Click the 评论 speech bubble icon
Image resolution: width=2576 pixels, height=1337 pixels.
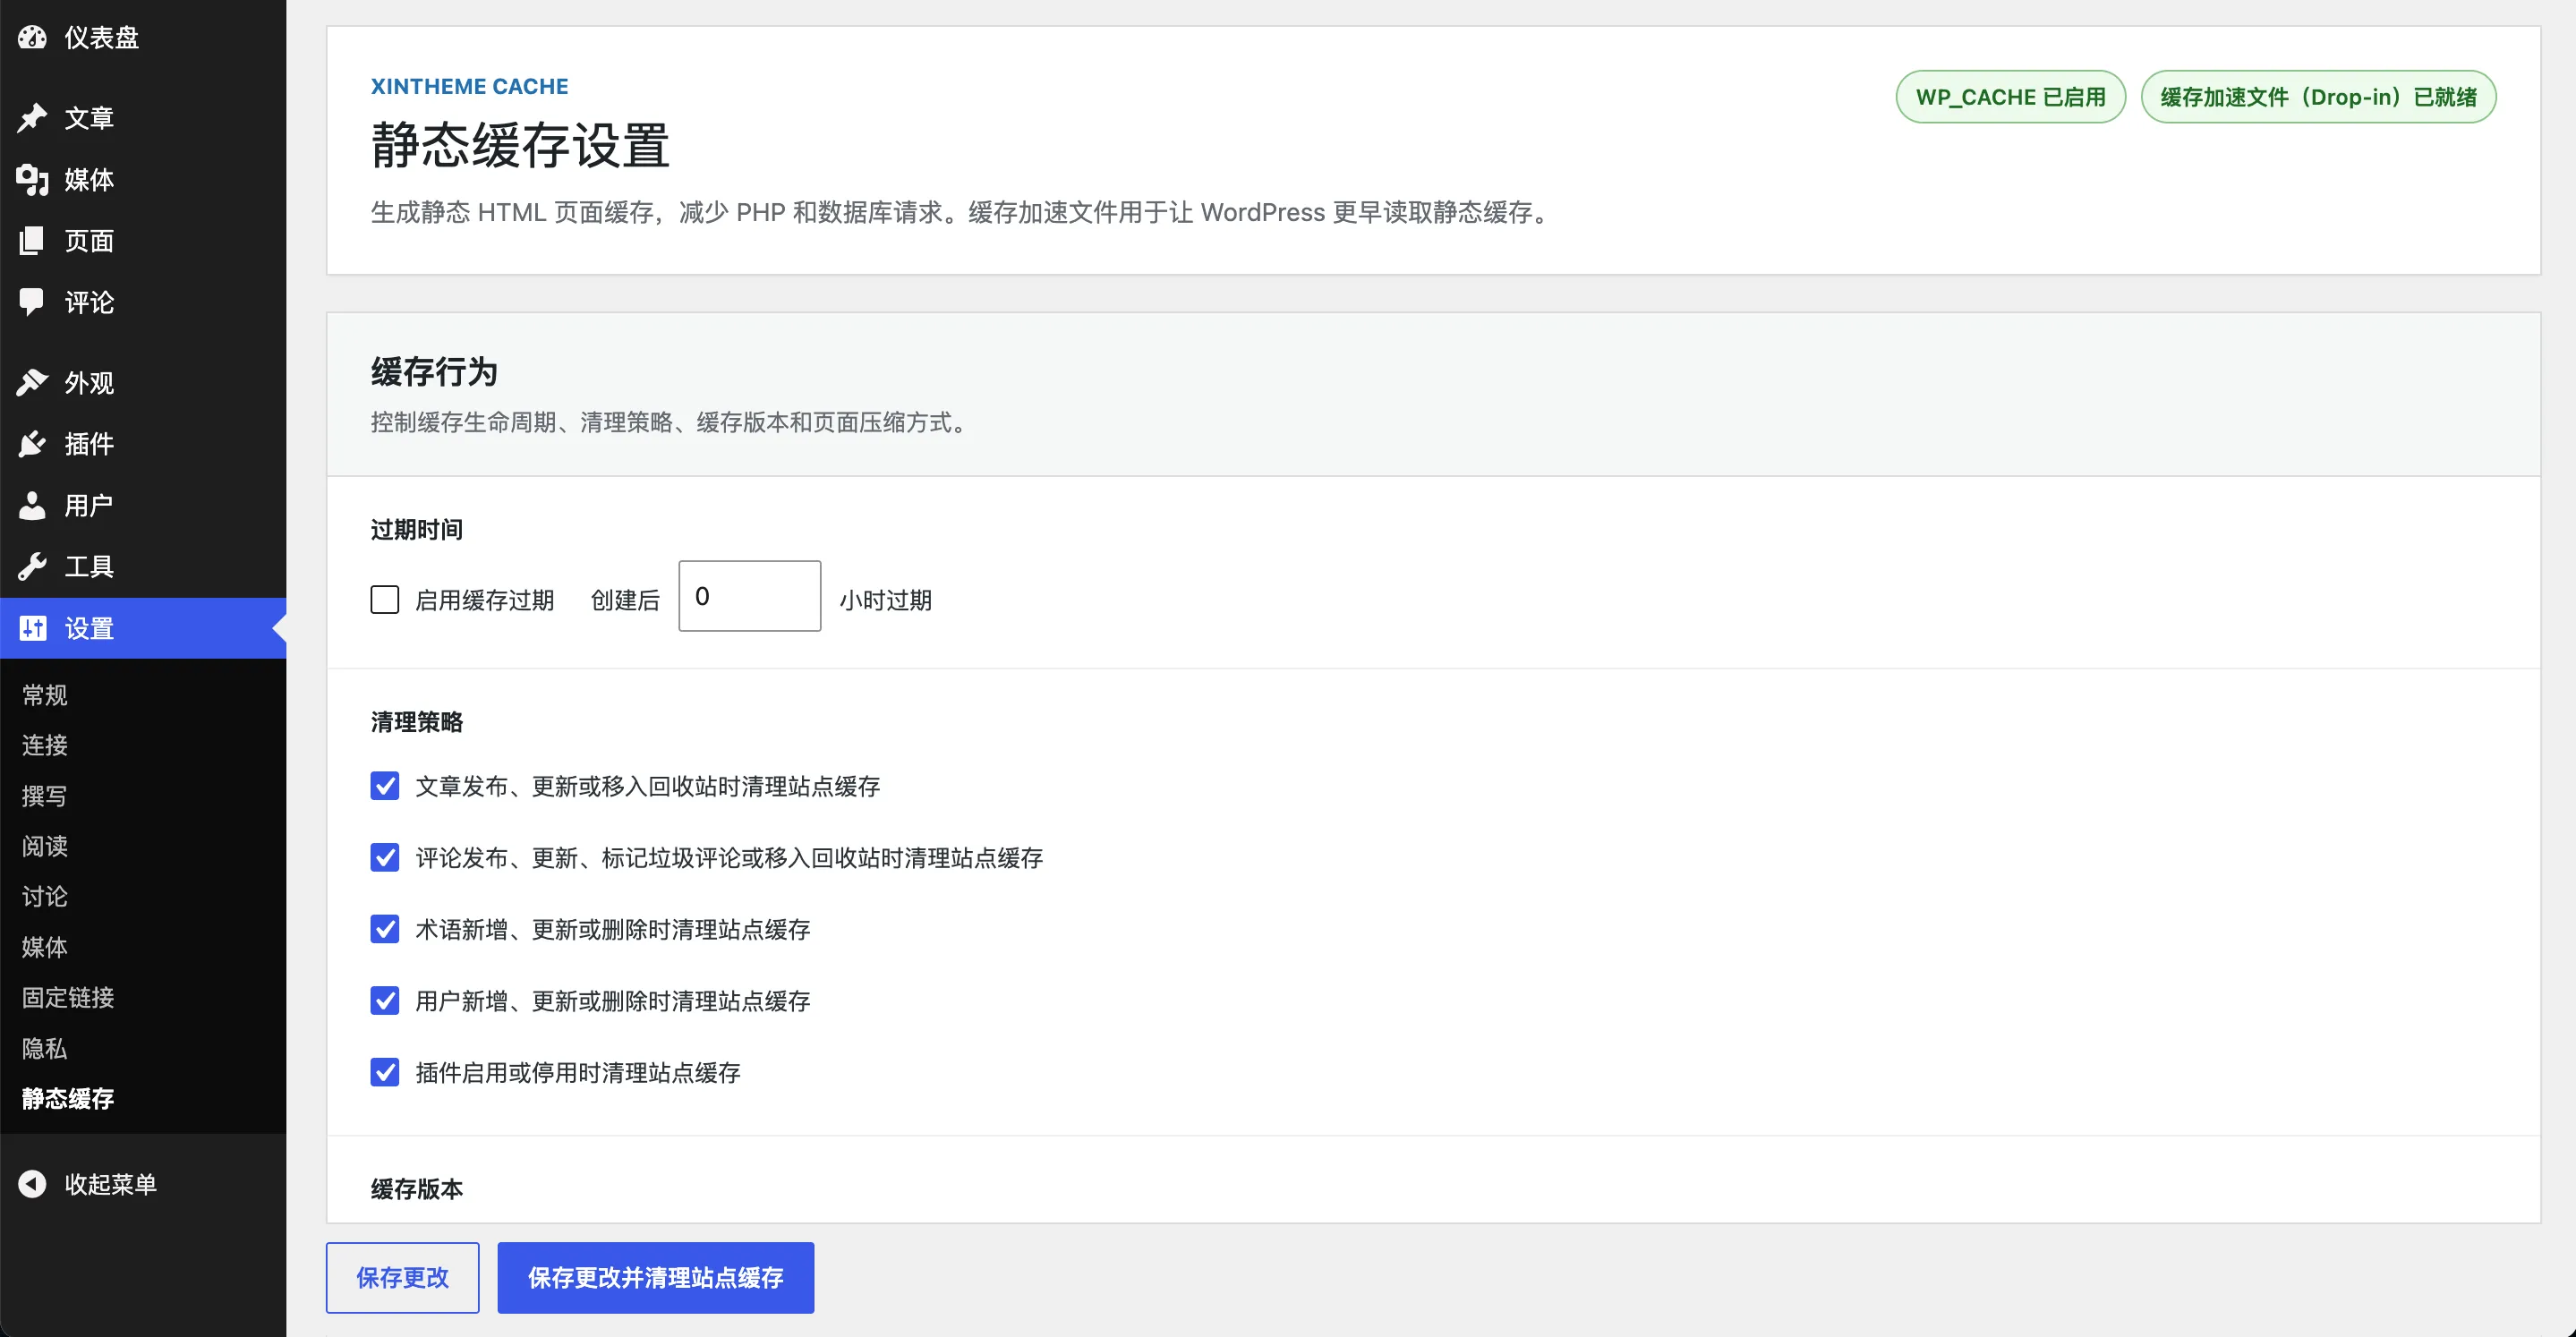click(32, 302)
